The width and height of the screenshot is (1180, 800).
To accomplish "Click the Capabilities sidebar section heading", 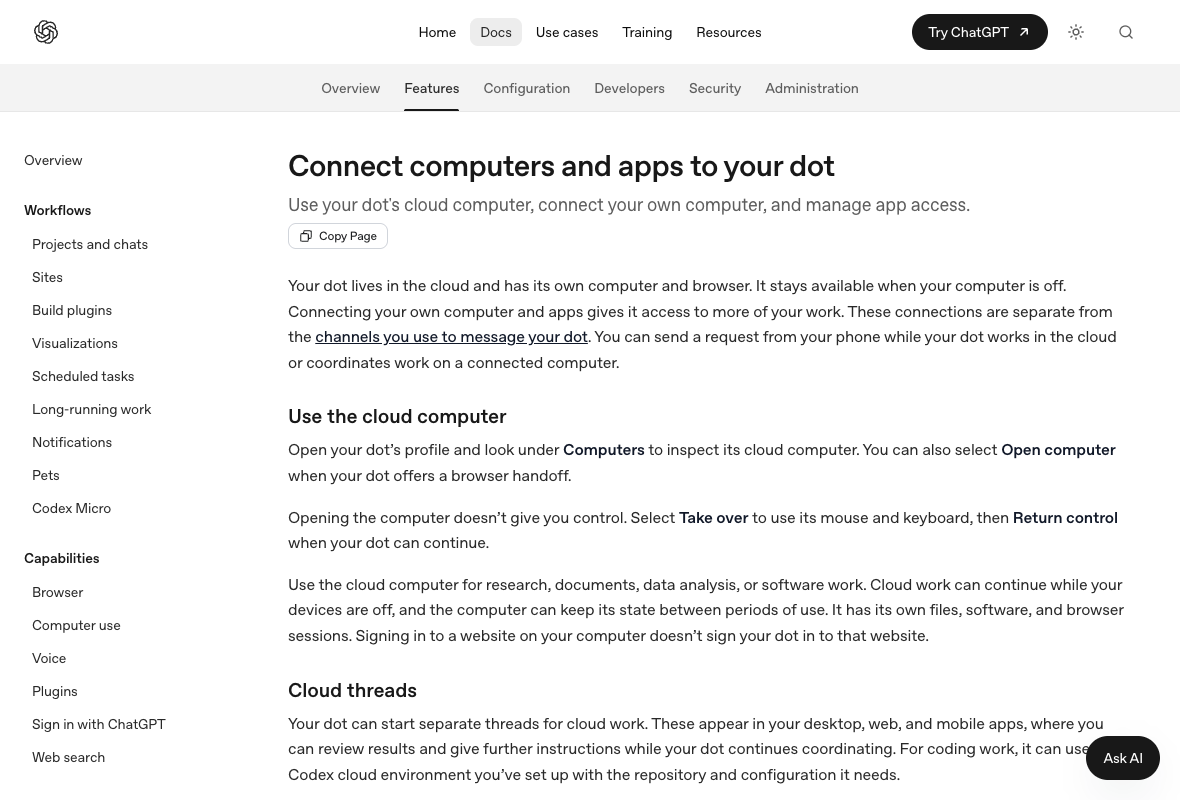I will click(x=62, y=558).
